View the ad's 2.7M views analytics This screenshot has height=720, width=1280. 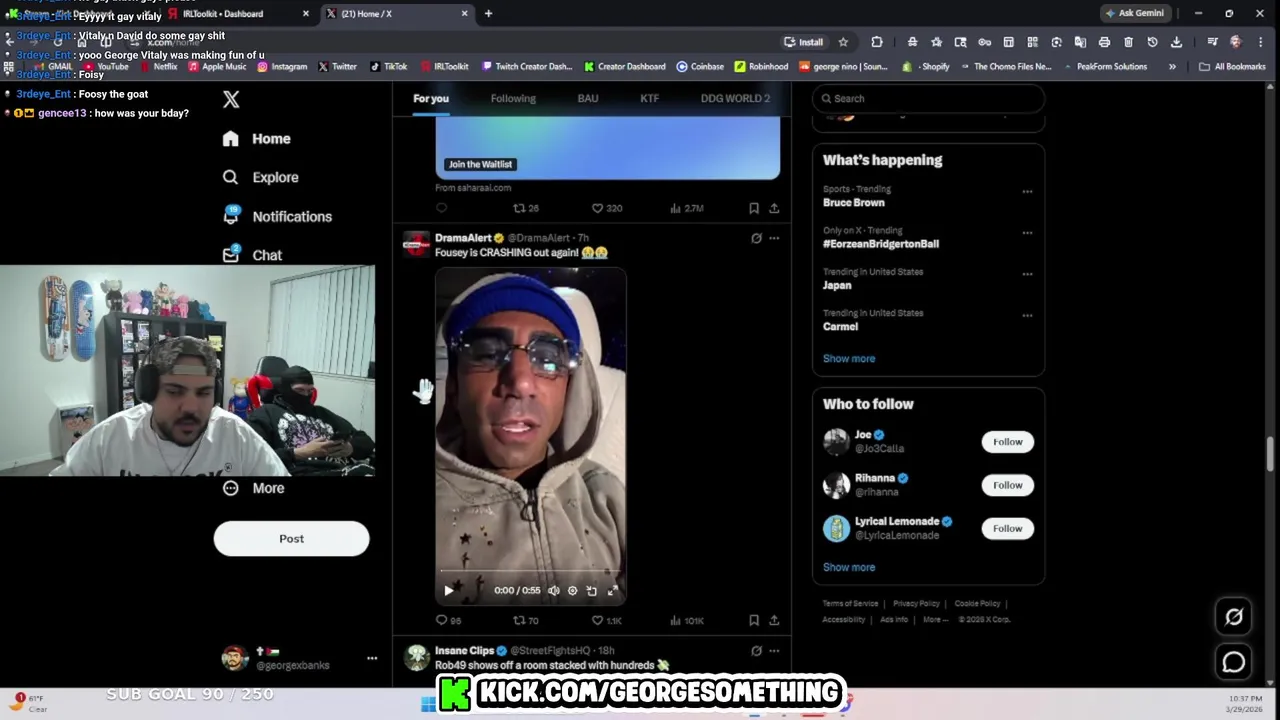[x=687, y=208]
